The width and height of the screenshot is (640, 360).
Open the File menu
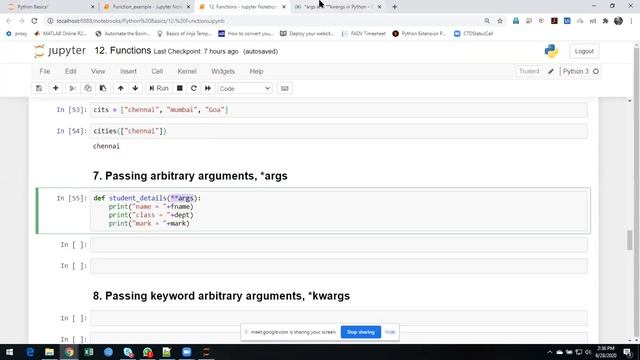coord(45,71)
